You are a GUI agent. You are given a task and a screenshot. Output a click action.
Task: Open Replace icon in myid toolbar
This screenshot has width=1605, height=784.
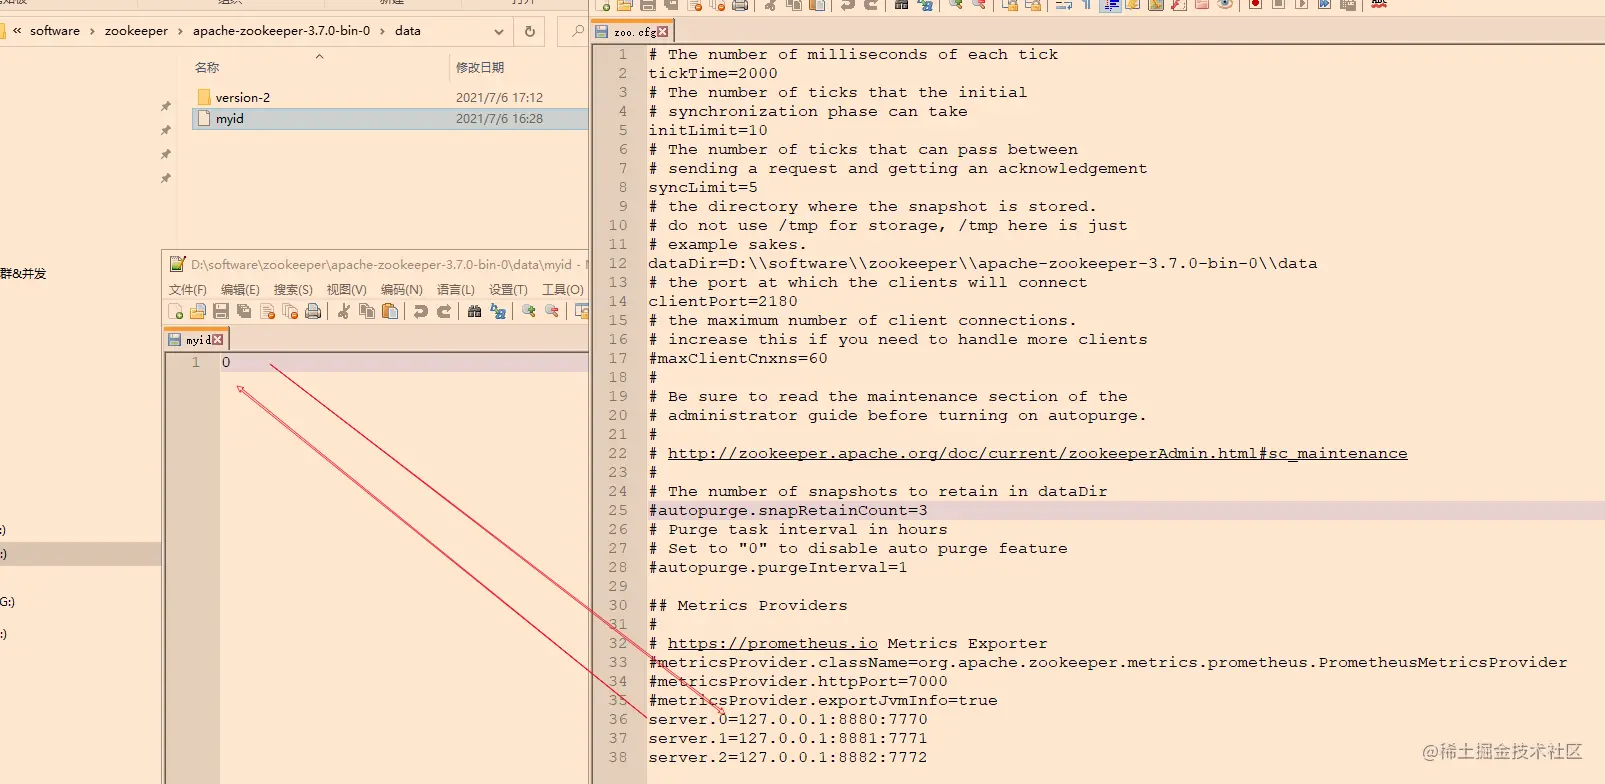pos(497,312)
